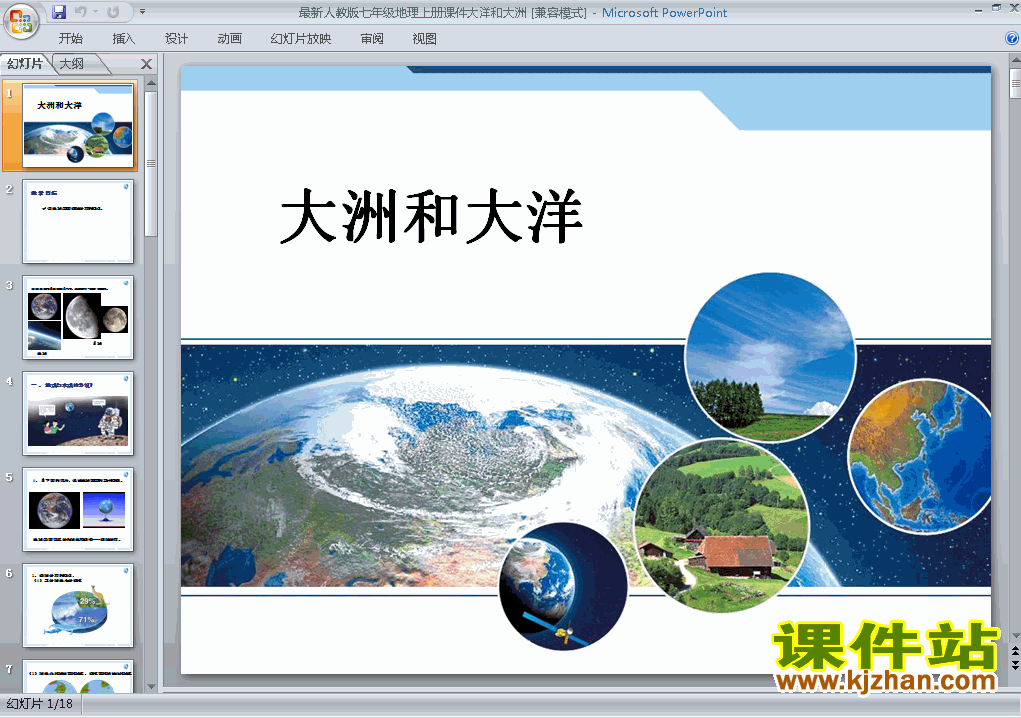Click main editor scroll up arrow

click(x=1015, y=61)
